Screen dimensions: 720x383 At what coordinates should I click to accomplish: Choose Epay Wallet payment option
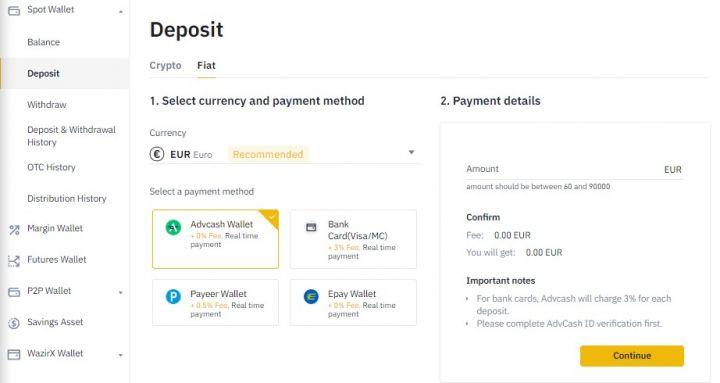(x=353, y=303)
